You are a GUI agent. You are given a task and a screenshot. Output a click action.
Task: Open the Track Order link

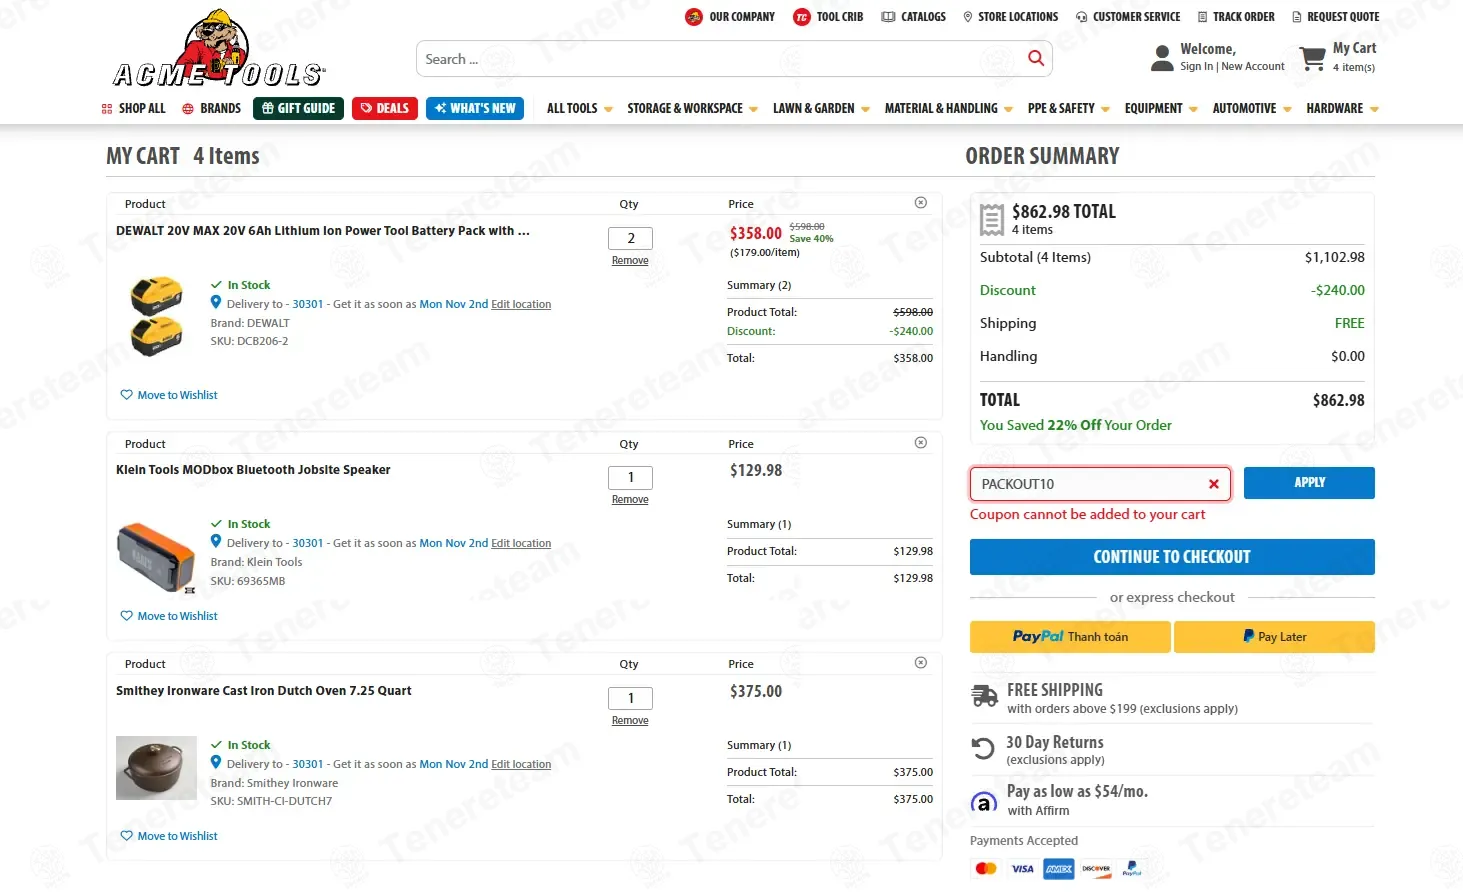pos(1236,17)
